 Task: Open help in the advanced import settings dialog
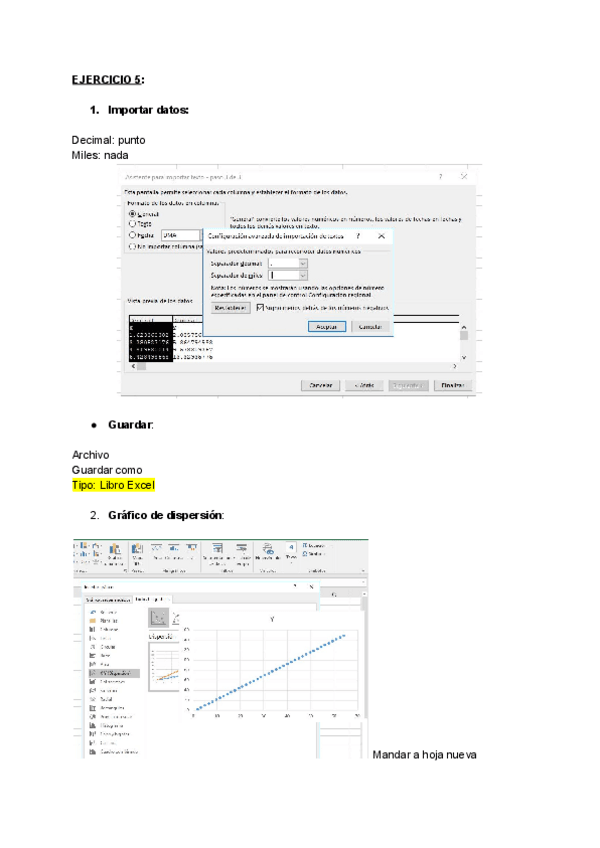(358, 237)
